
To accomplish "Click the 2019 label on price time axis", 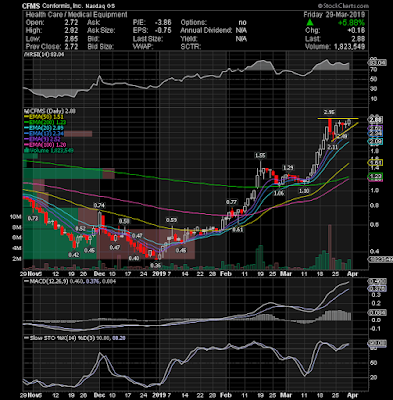I will 158,274.
